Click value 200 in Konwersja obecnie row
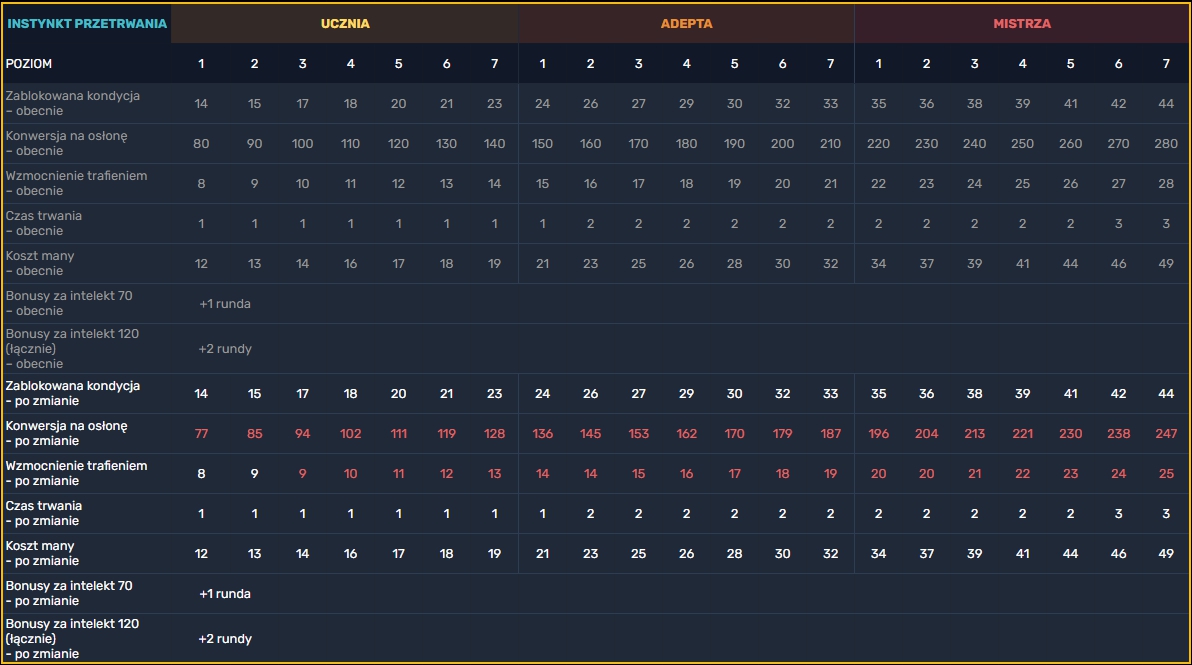This screenshot has width=1192, height=665. (782, 144)
